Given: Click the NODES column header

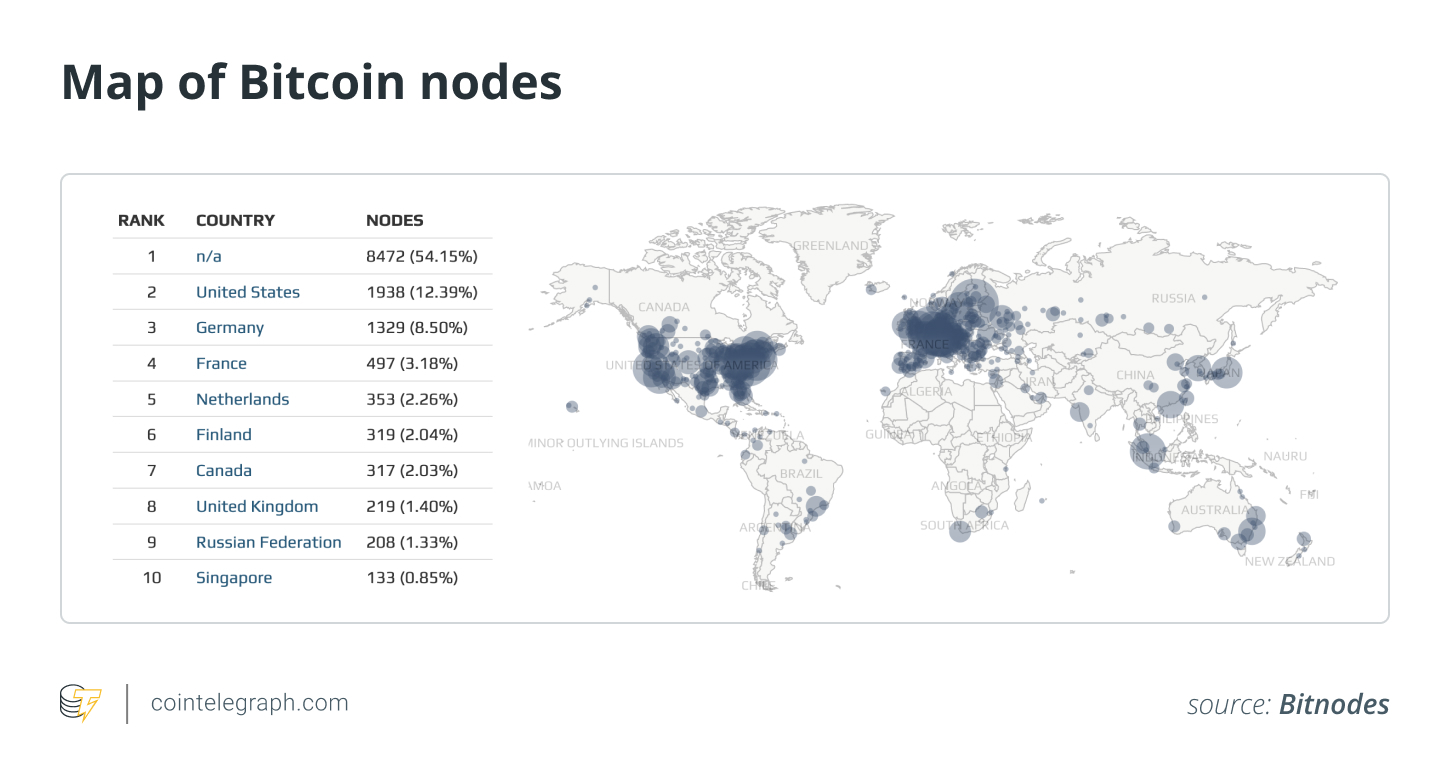Looking at the screenshot, I should (394, 220).
